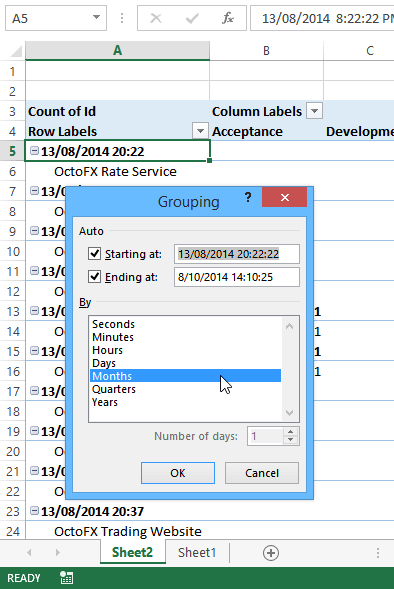The height and width of the screenshot is (589, 394).
Task: Click the OctoFX Rate Service cell
Action: (x=118, y=171)
